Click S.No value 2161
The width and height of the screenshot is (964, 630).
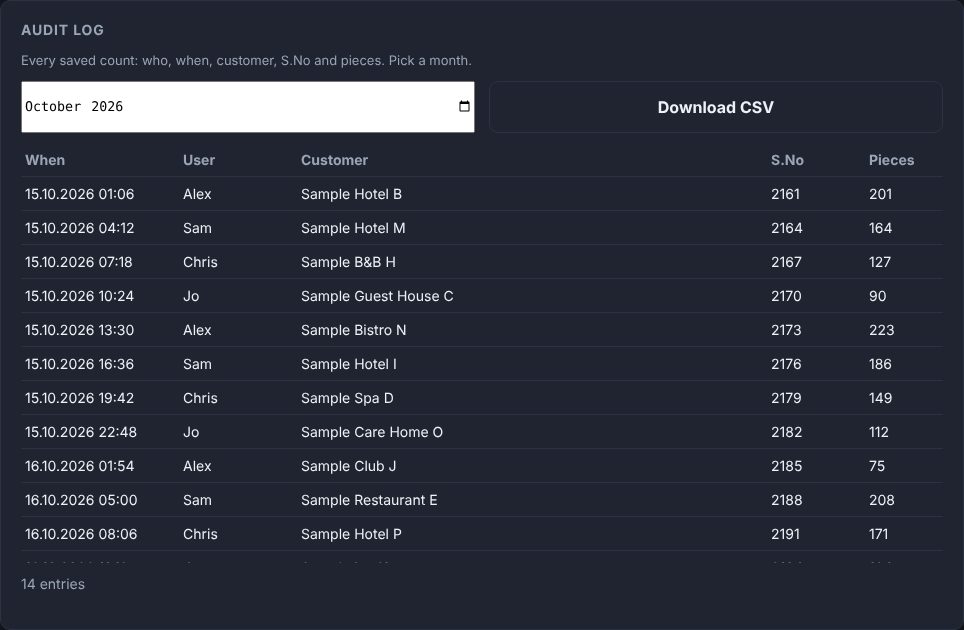[x=785, y=194]
